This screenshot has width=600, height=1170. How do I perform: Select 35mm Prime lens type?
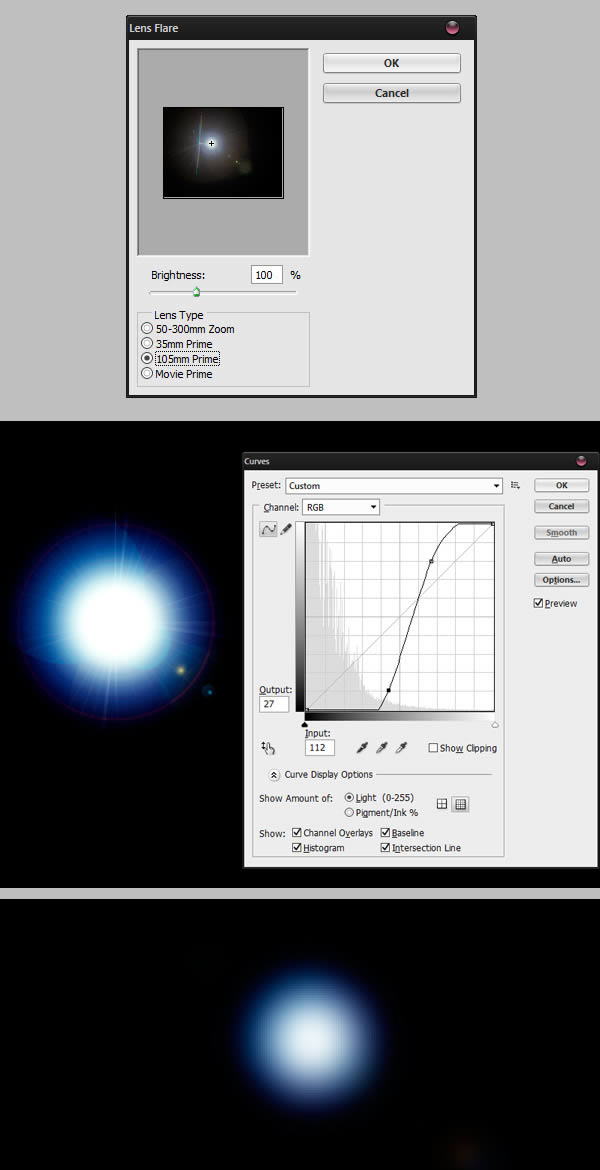(x=147, y=344)
